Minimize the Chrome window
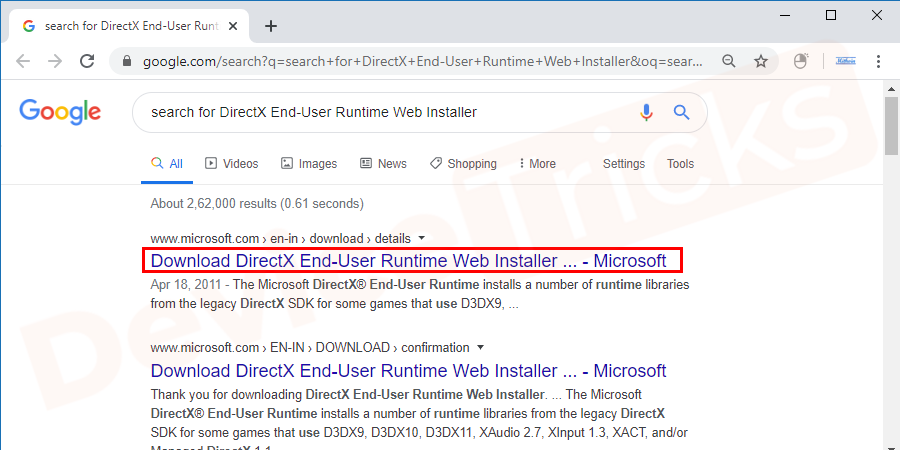Screen dimensions: 900x450 (785, 15)
